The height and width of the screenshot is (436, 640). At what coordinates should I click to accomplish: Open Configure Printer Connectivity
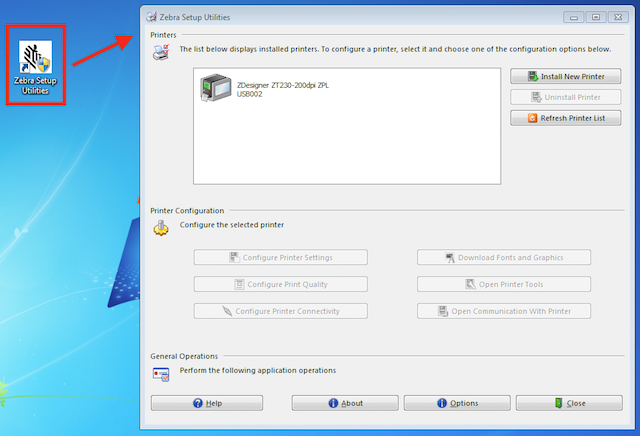click(280, 311)
